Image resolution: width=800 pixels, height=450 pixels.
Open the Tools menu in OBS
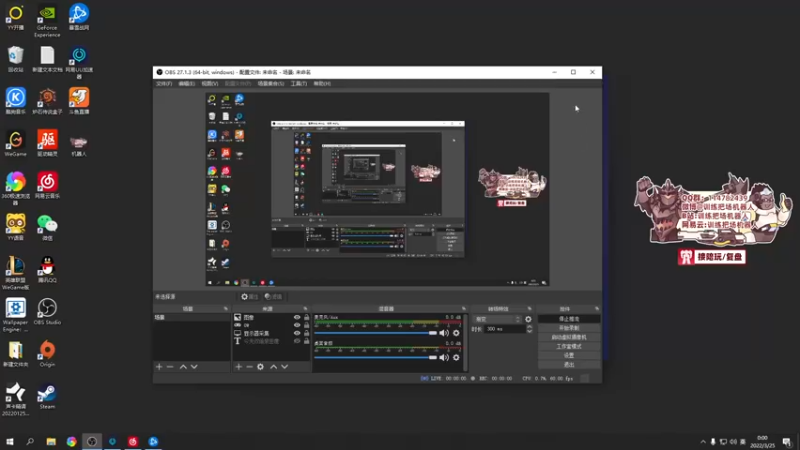(x=299, y=84)
